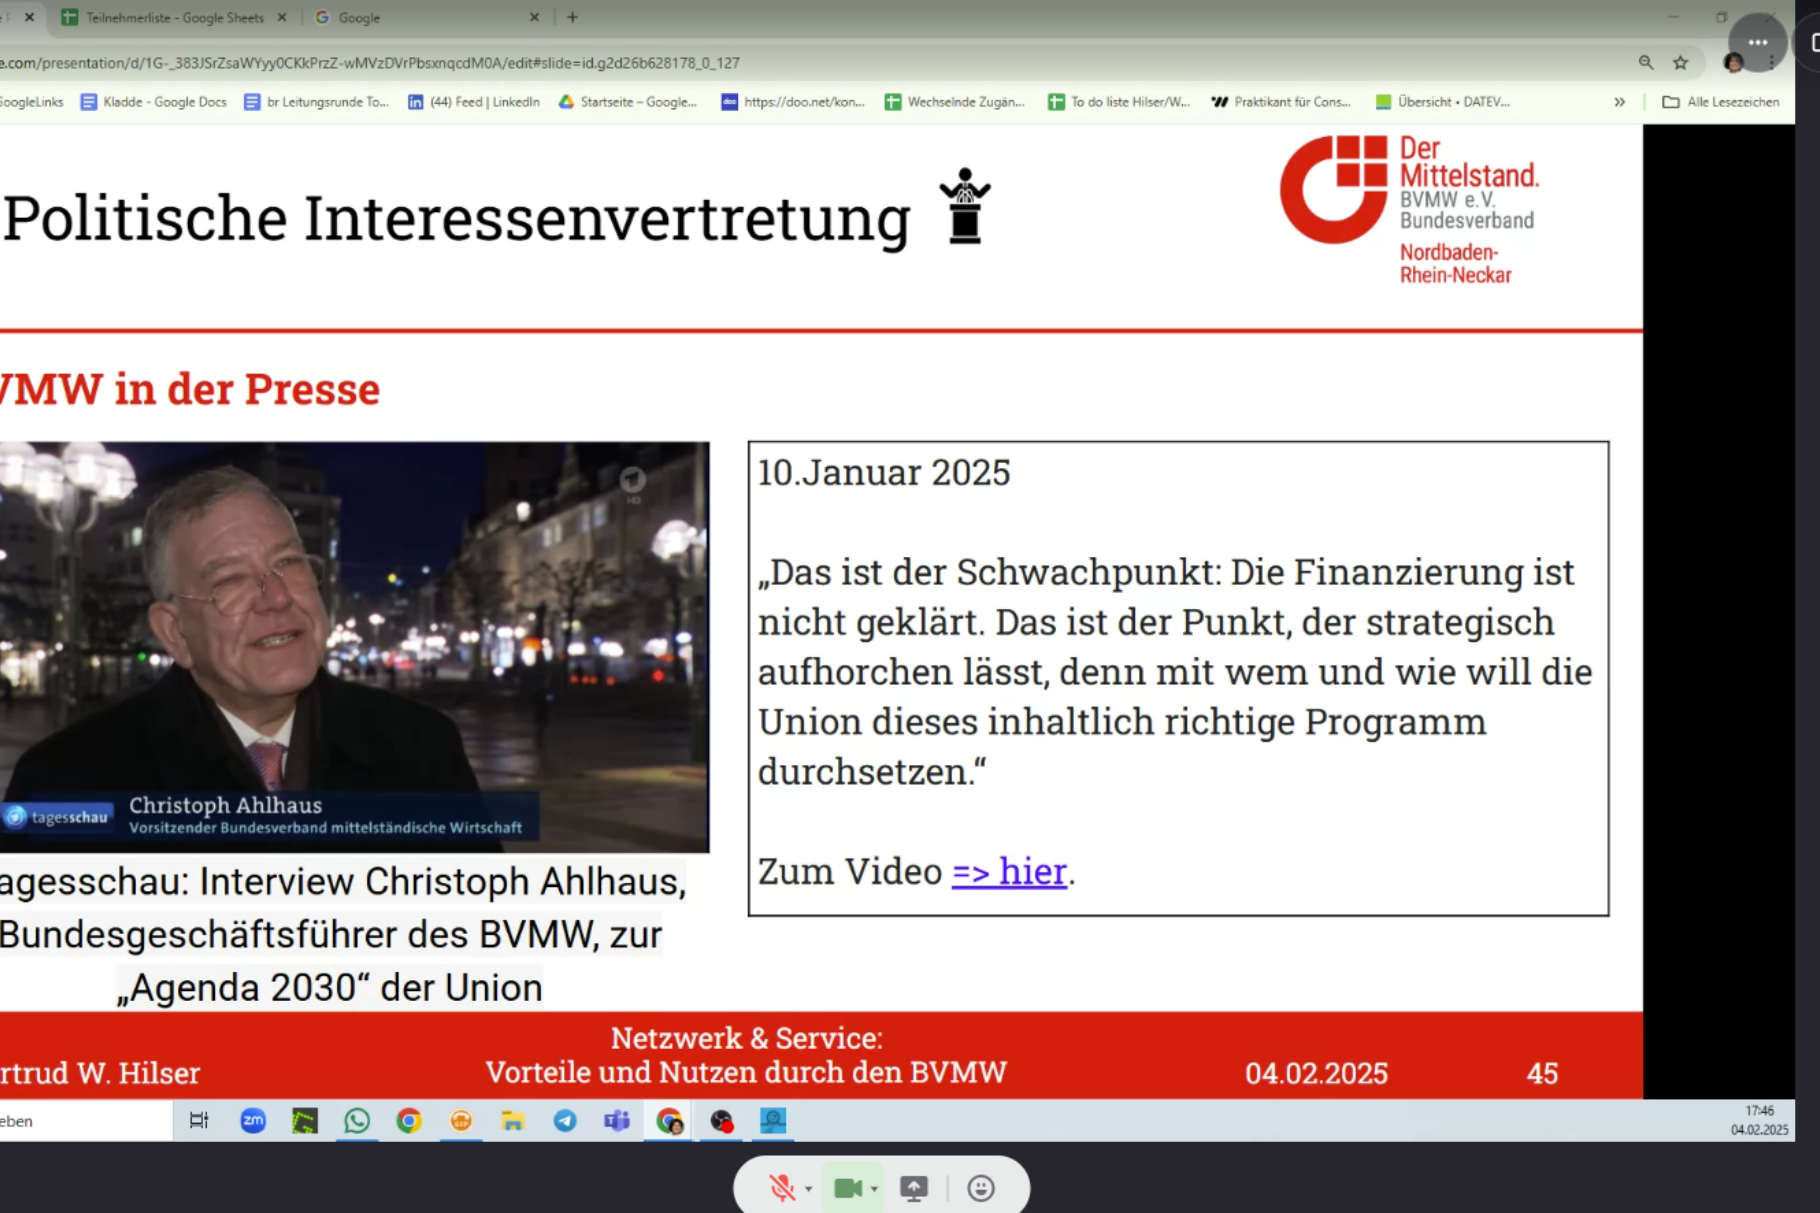This screenshot has height=1213, width=1820.
Task: Open Microsoft Teams from the taskbar
Action: [x=616, y=1121]
